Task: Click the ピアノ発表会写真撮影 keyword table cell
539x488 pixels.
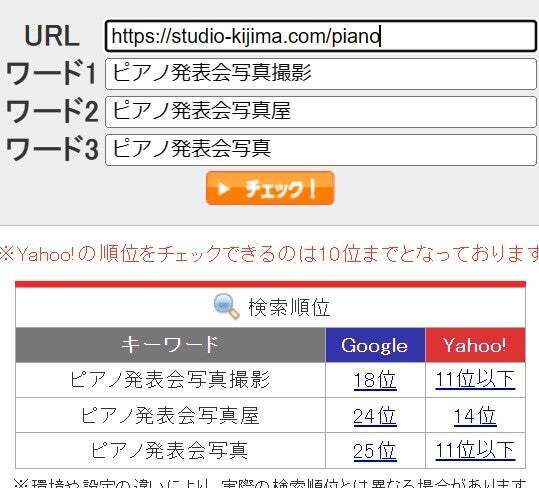Action: click(x=170, y=380)
